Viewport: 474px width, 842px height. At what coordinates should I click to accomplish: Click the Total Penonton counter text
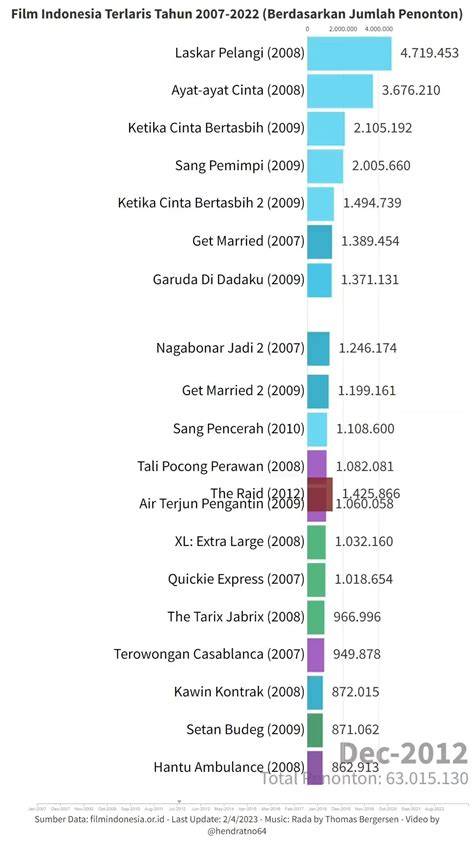coord(364,778)
